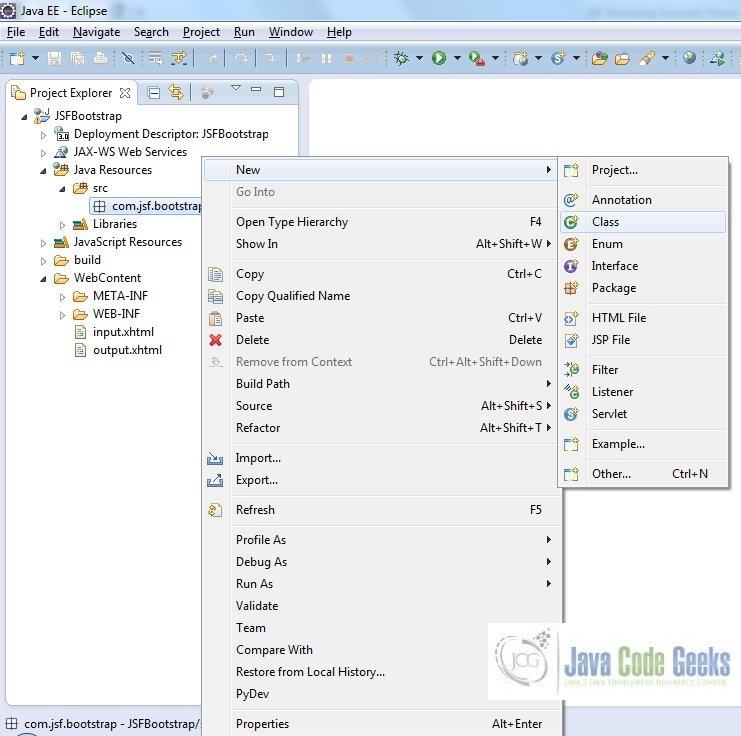Viewport: 741px width, 736px height.
Task: Open the New wizard dropdown arrow
Action: [35, 58]
